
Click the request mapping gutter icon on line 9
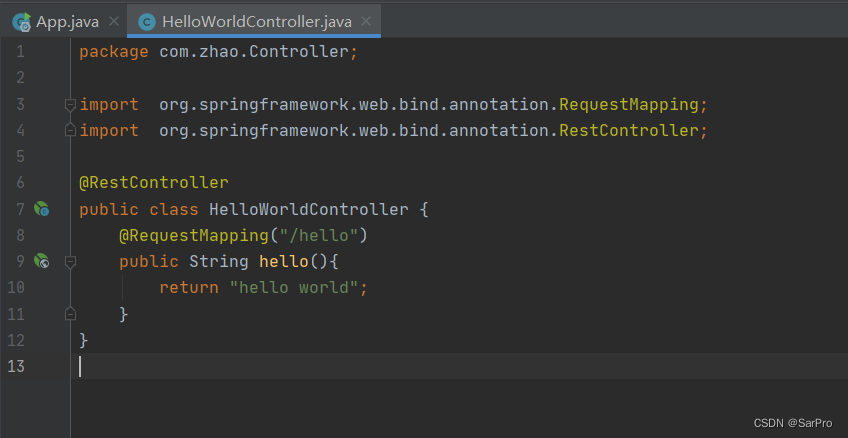(x=42, y=261)
